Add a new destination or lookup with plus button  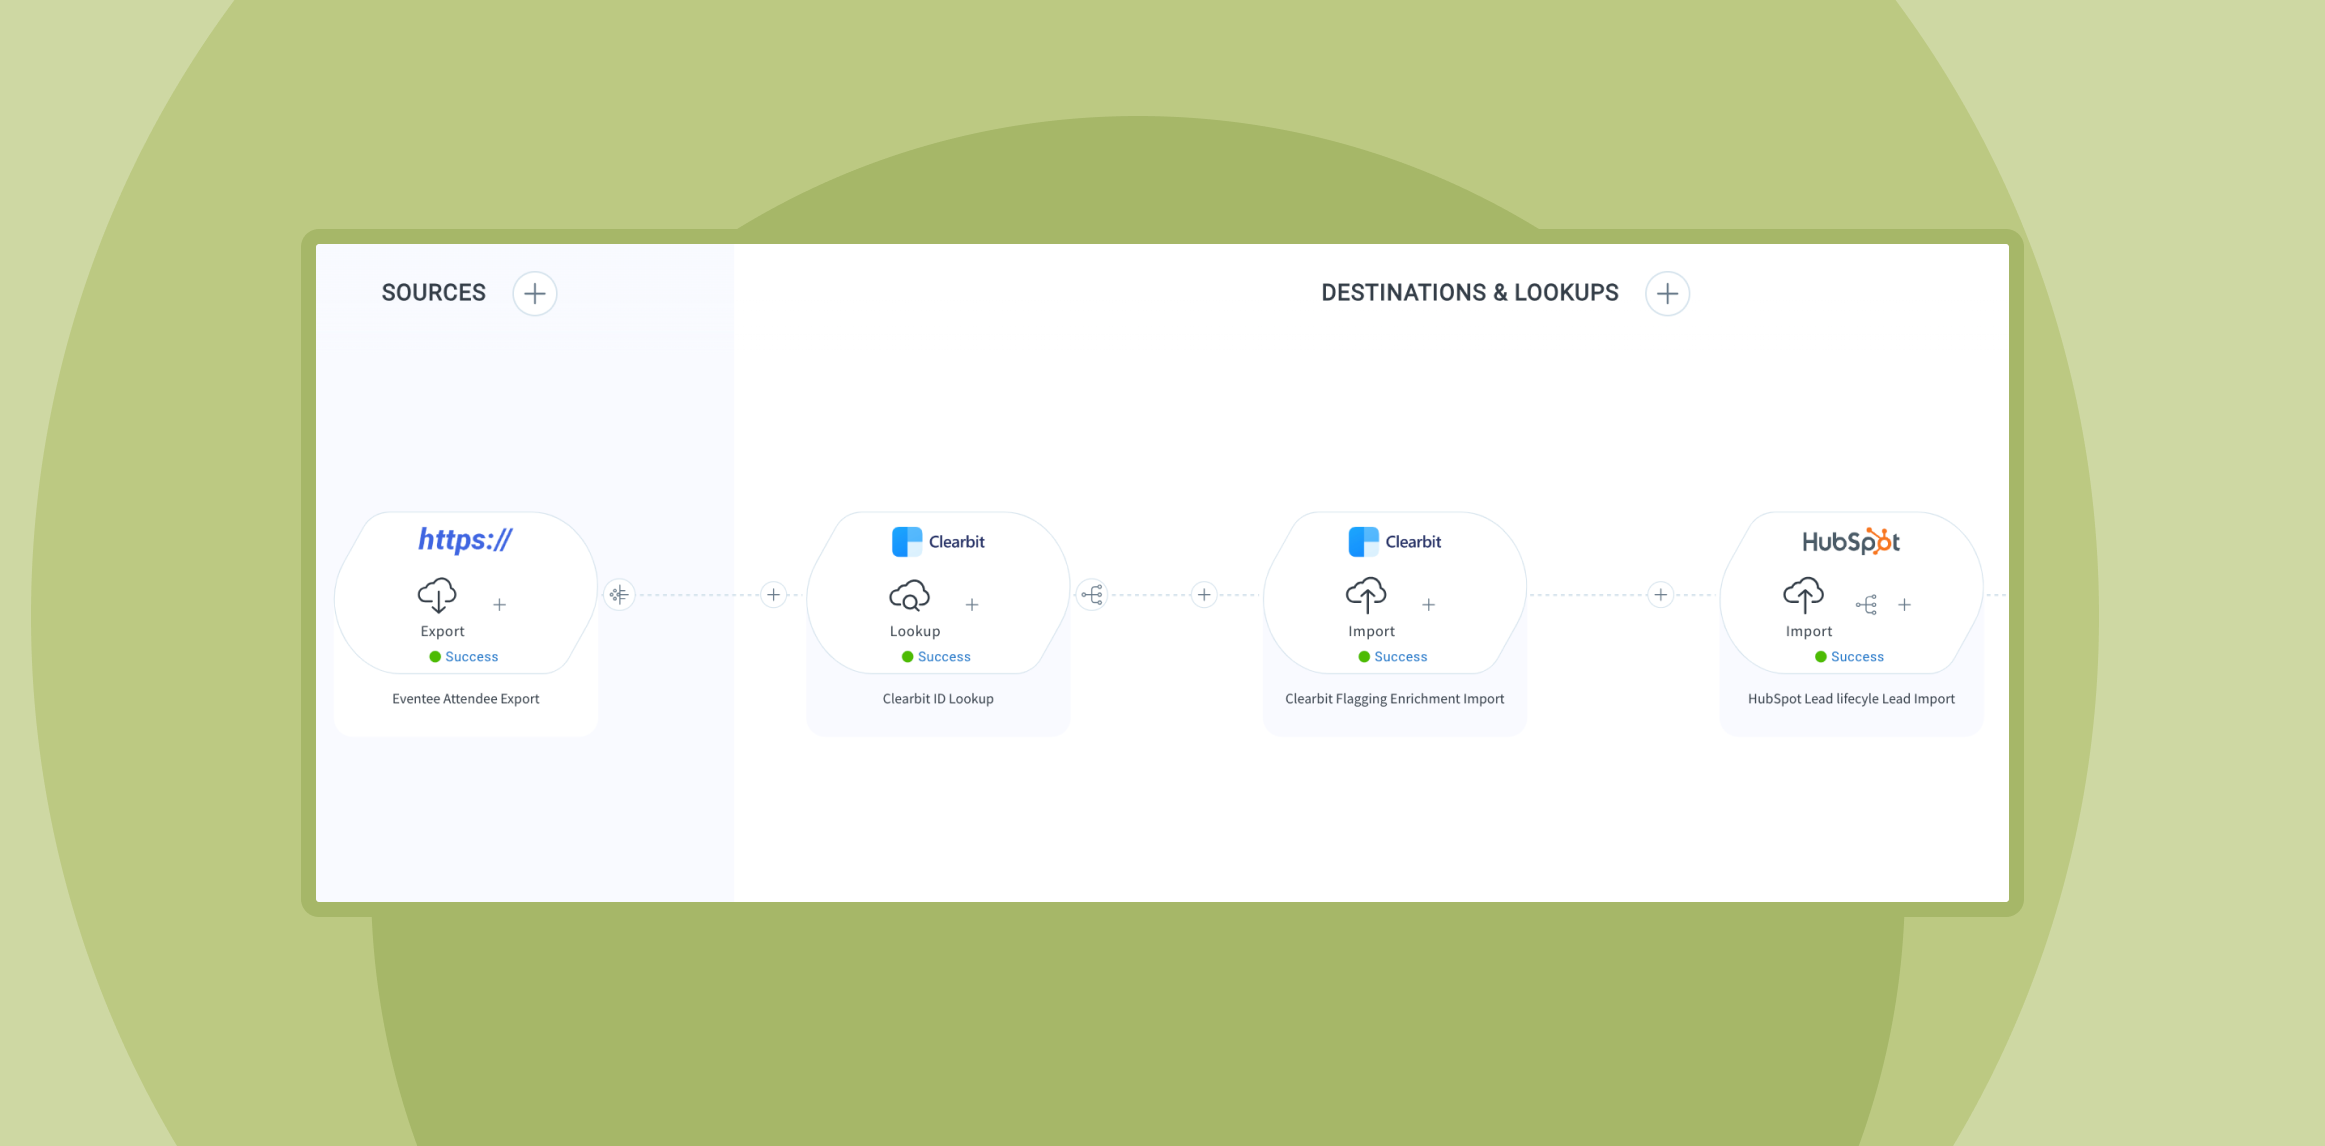(x=1667, y=294)
